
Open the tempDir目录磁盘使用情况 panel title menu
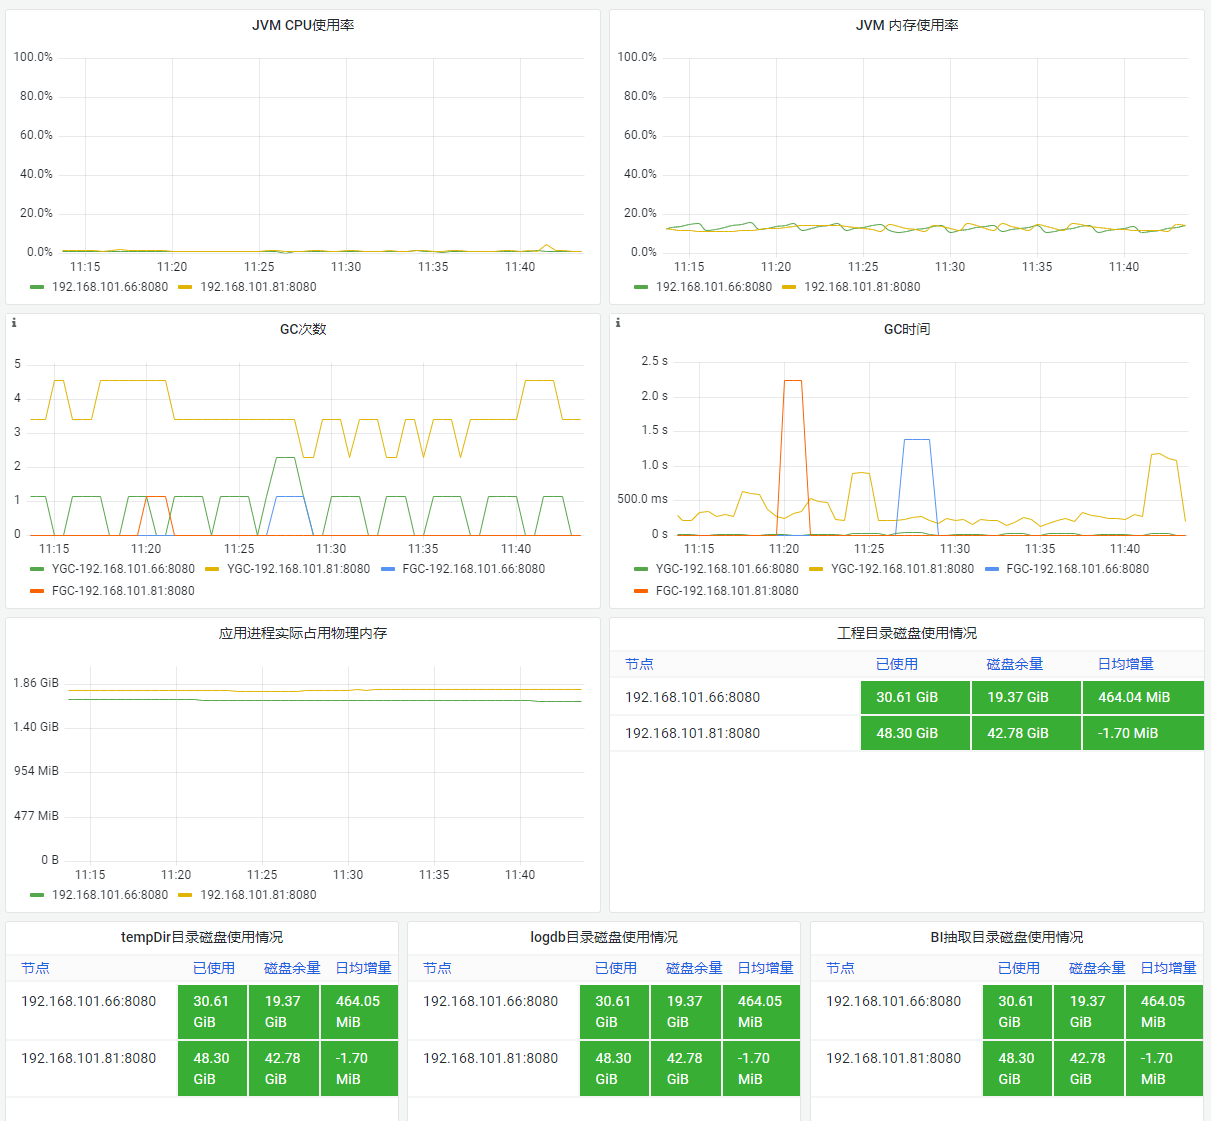click(x=202, y=937)
